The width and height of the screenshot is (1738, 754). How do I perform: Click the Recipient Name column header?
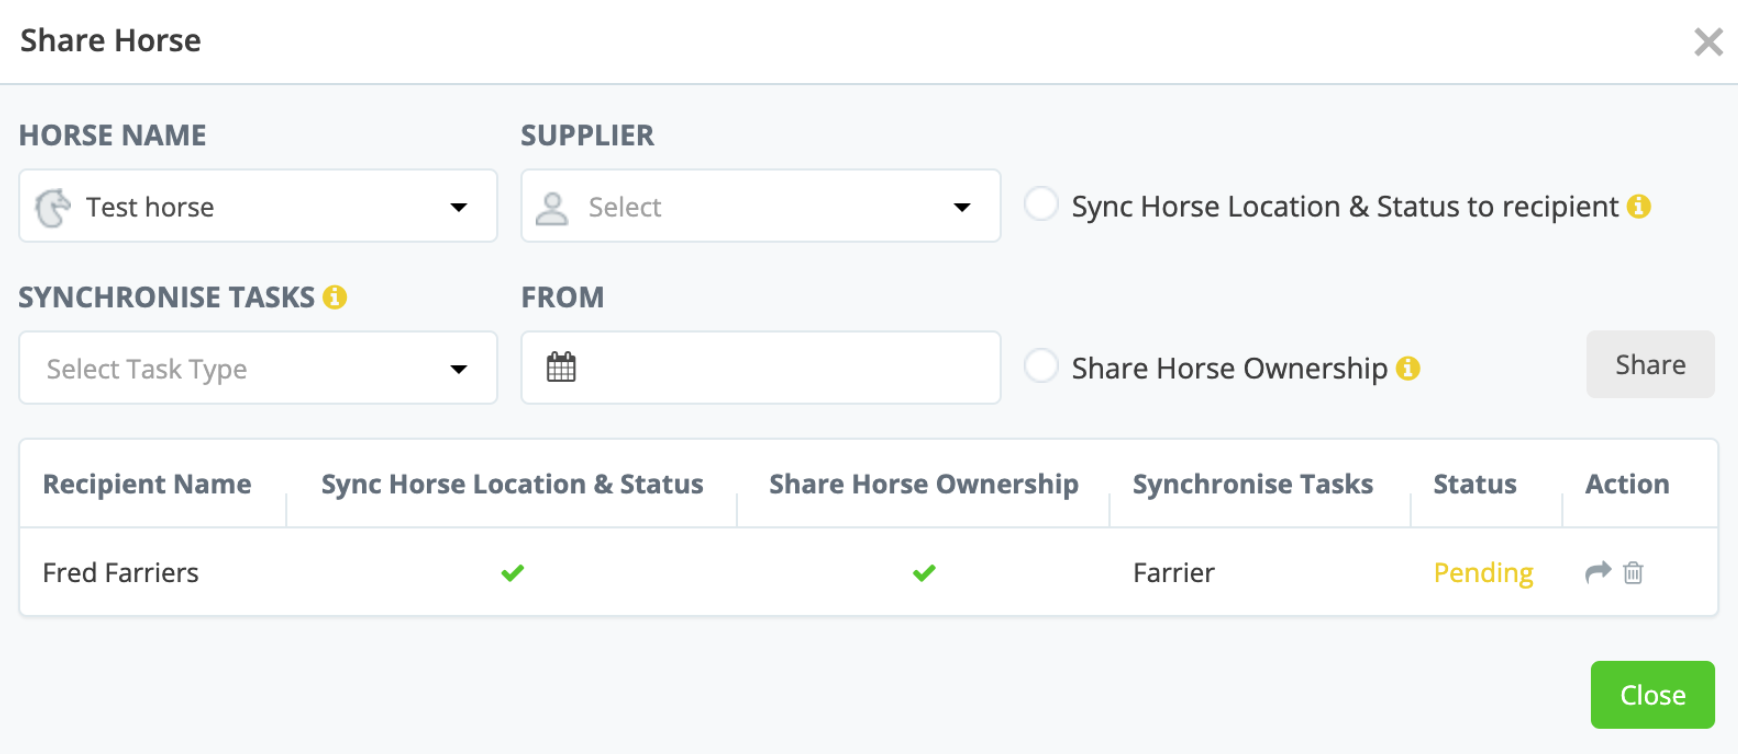147,484
